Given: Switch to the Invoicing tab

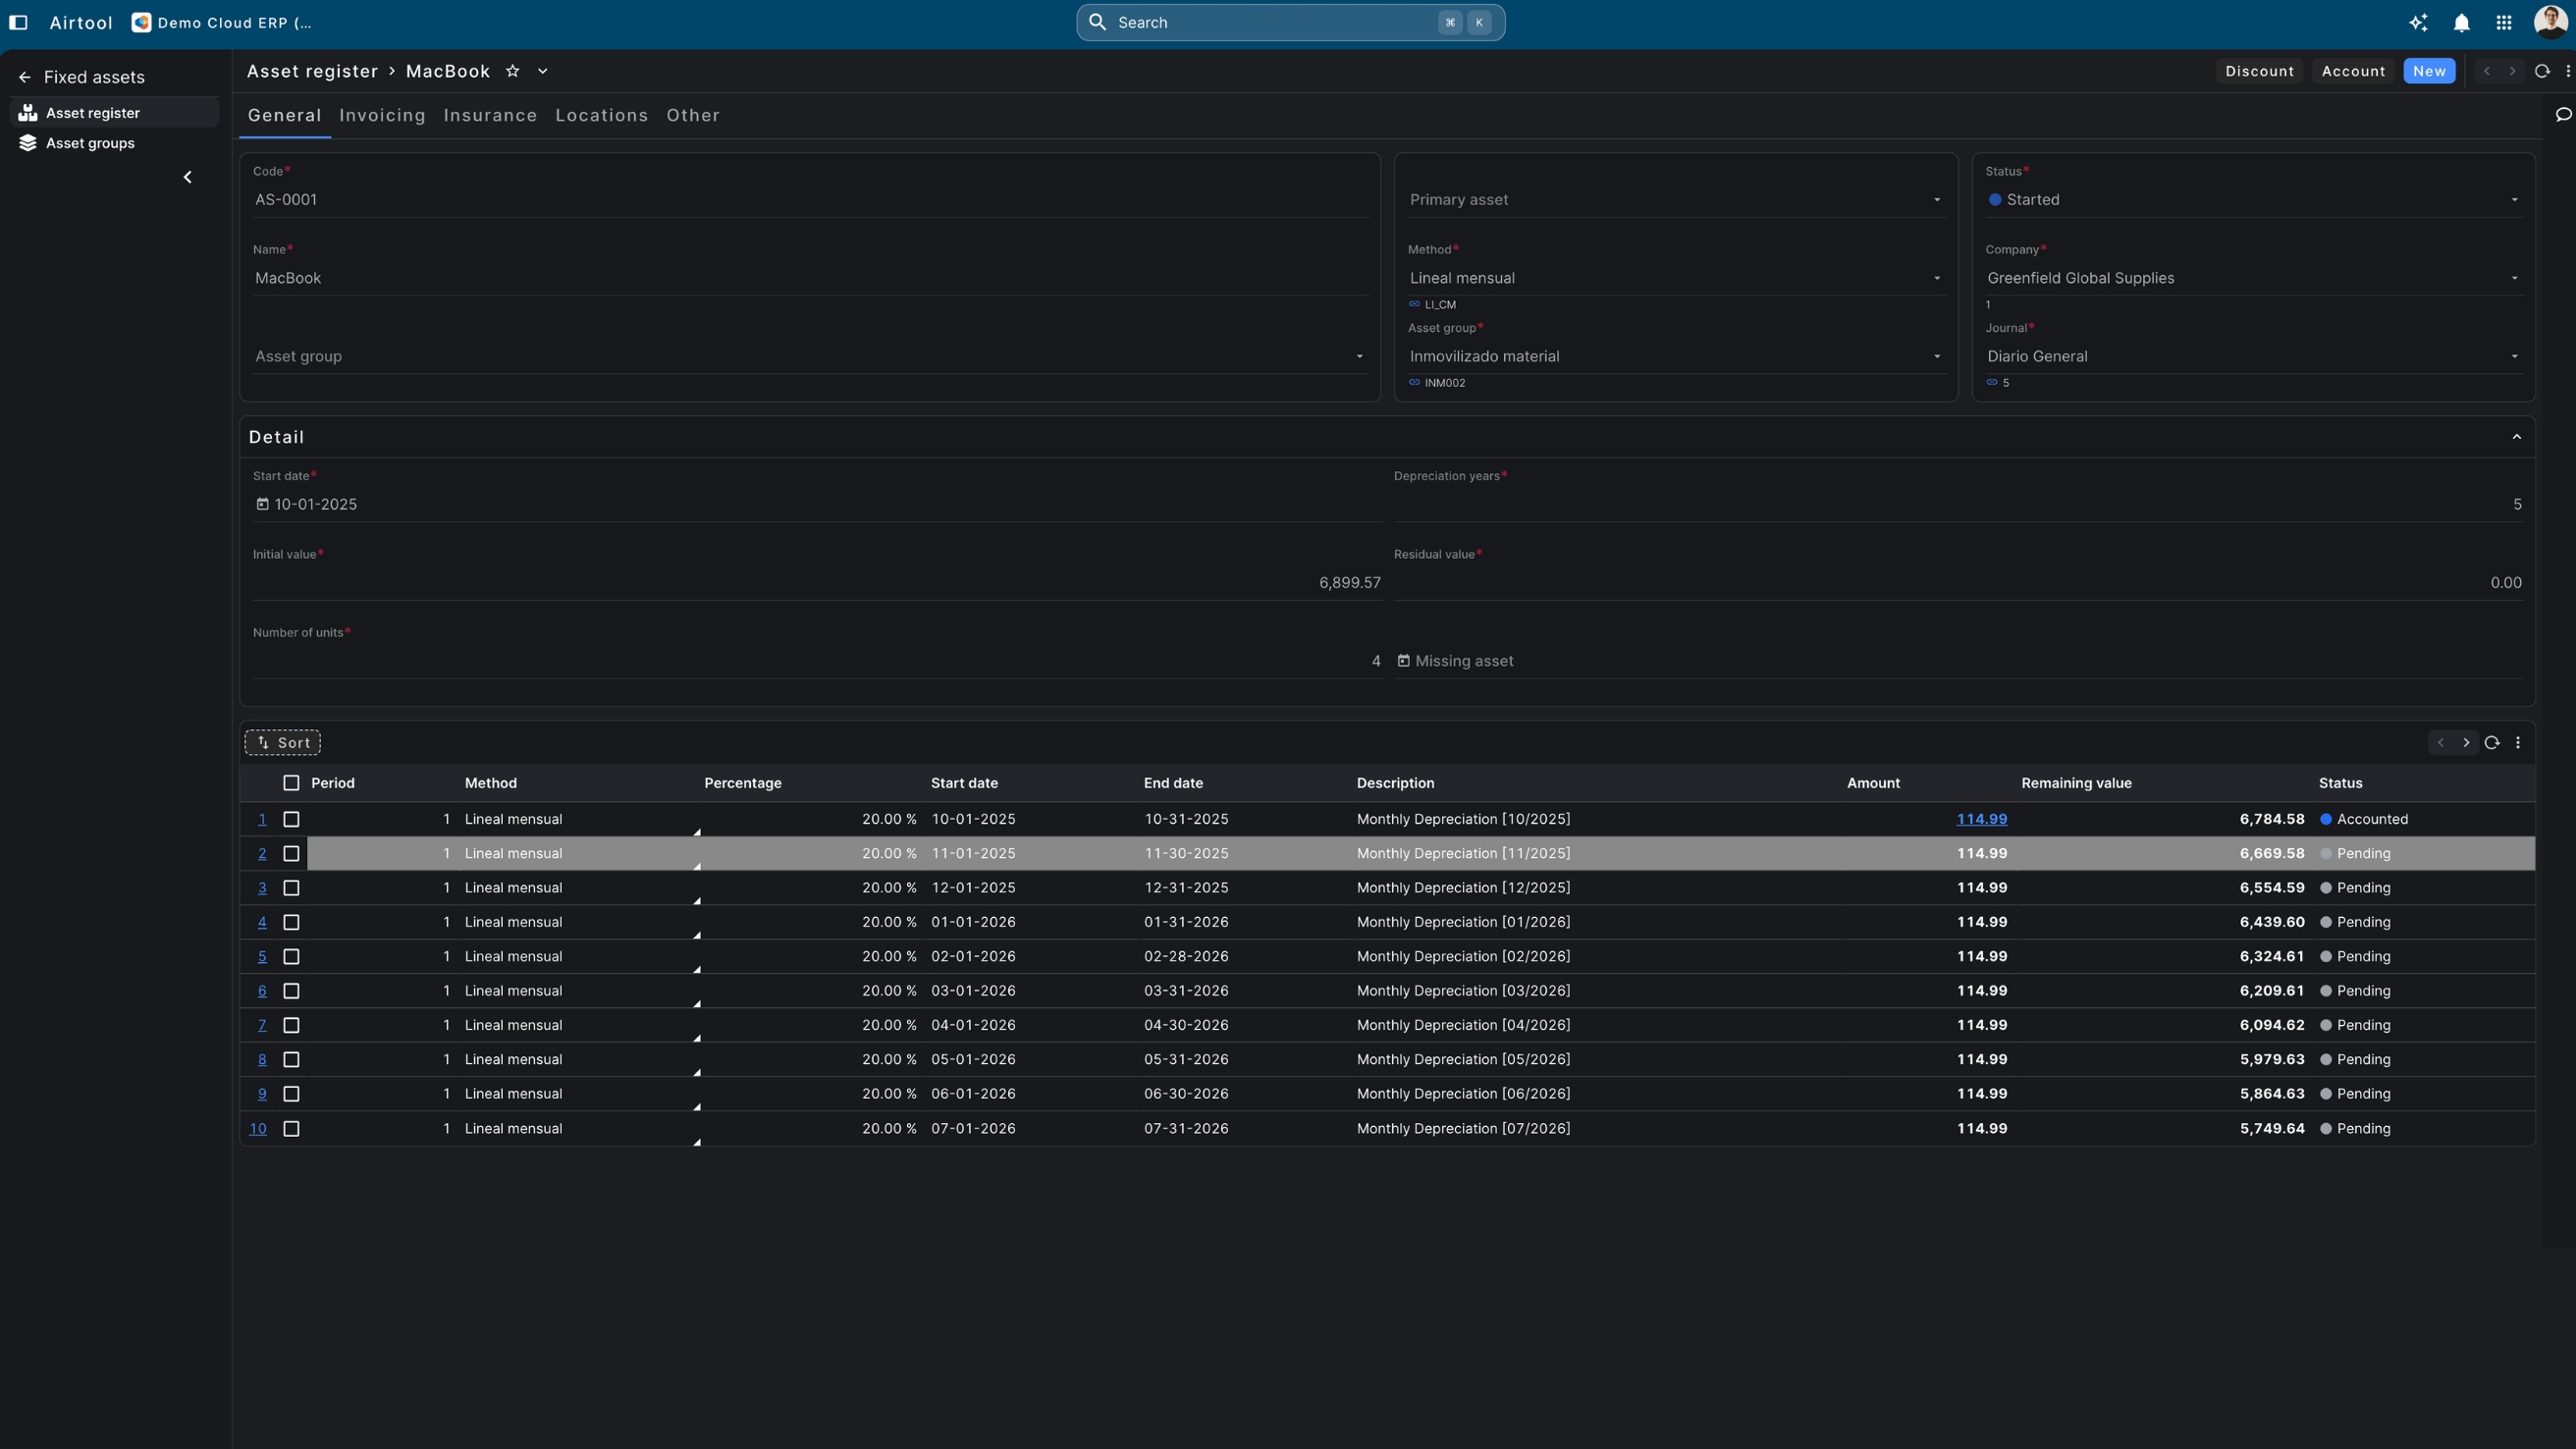Looking at the screenshot, I should 382,115.
